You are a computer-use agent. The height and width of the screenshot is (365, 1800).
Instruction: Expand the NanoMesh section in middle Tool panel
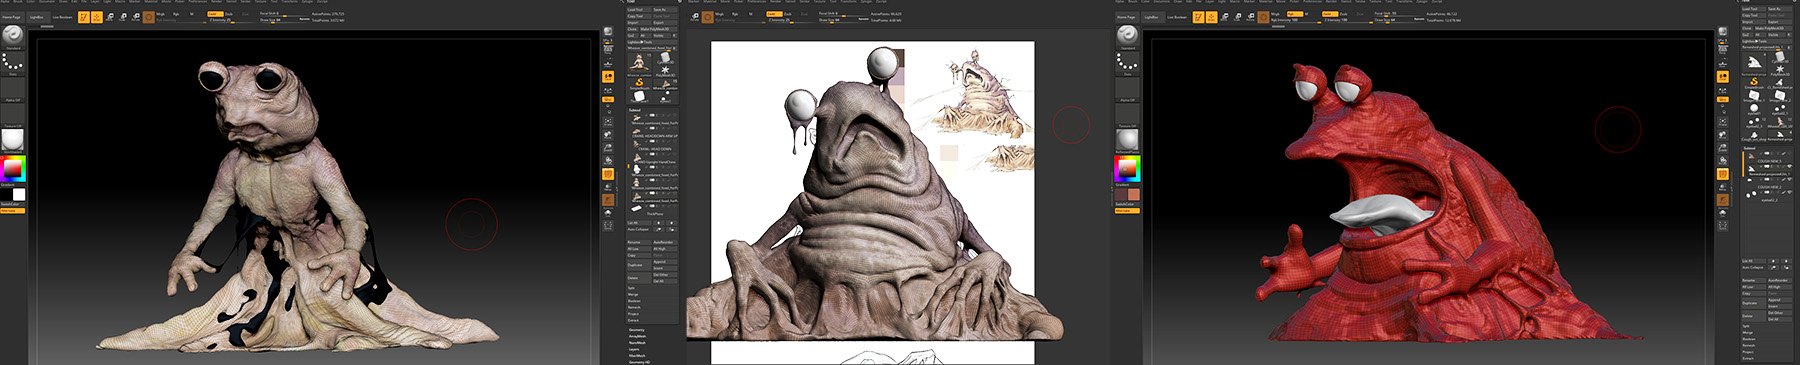click(x=637, y=342)
